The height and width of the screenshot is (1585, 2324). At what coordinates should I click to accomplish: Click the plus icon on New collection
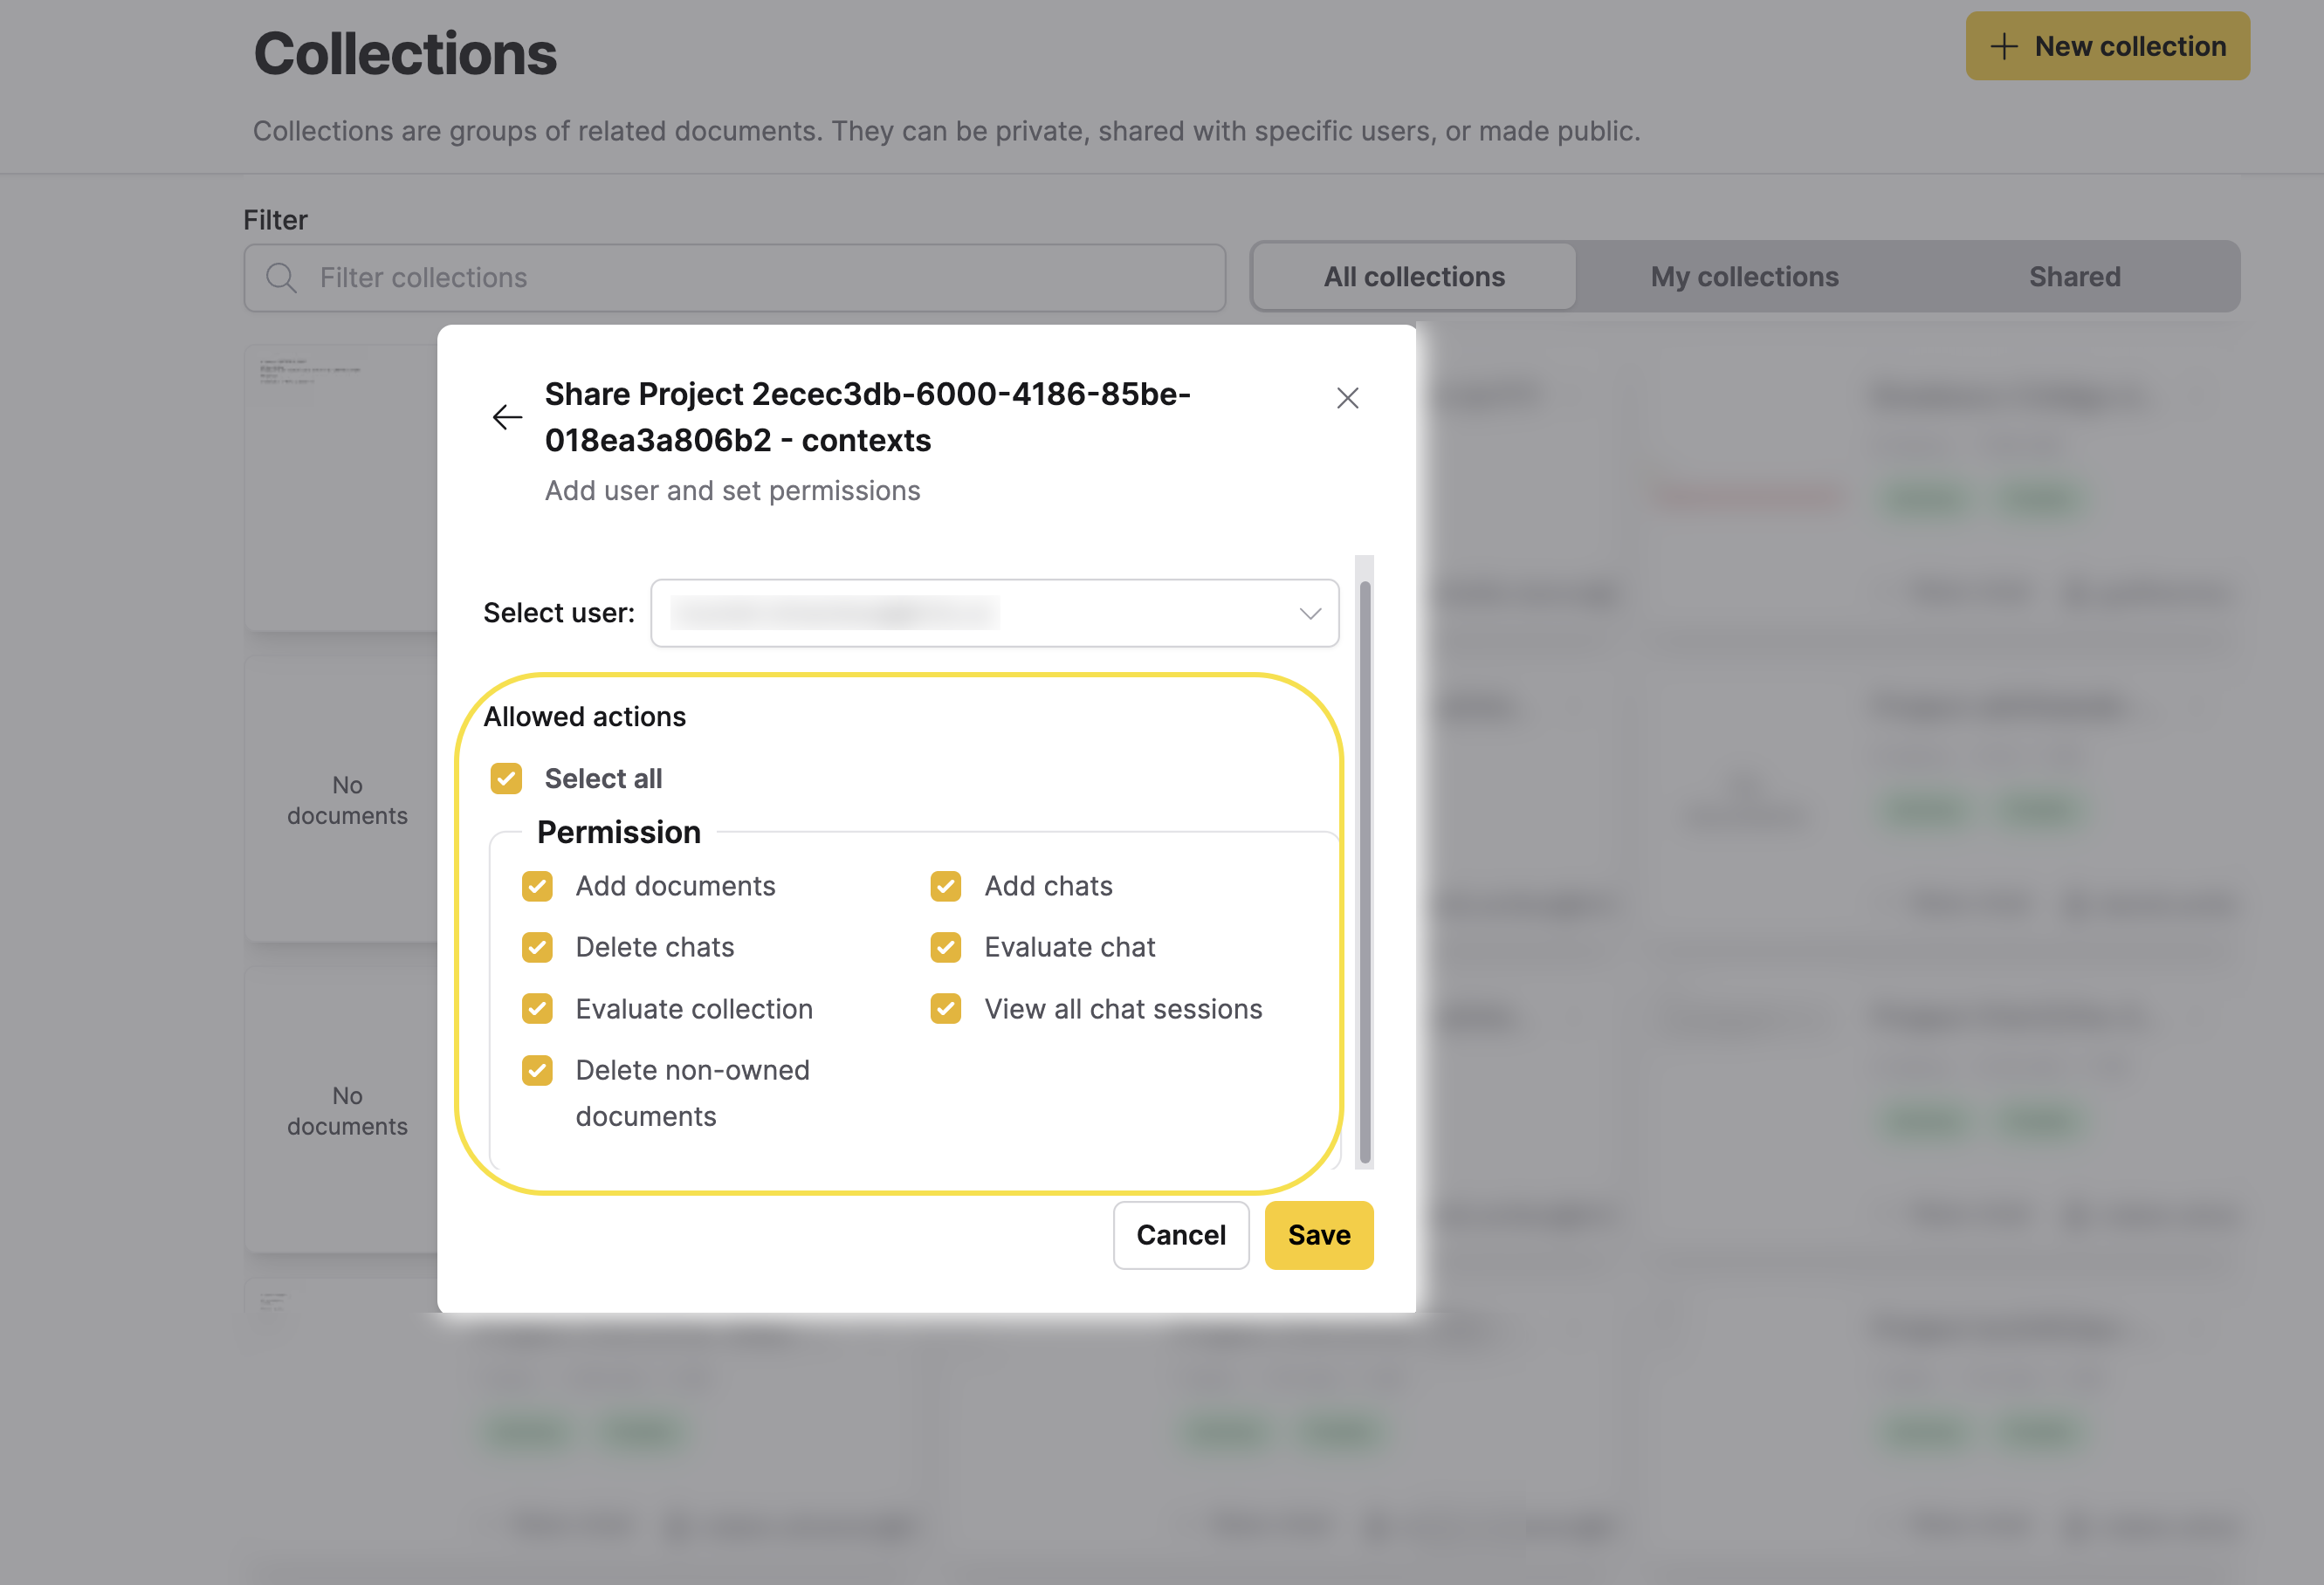click(x=2003, y=47)
